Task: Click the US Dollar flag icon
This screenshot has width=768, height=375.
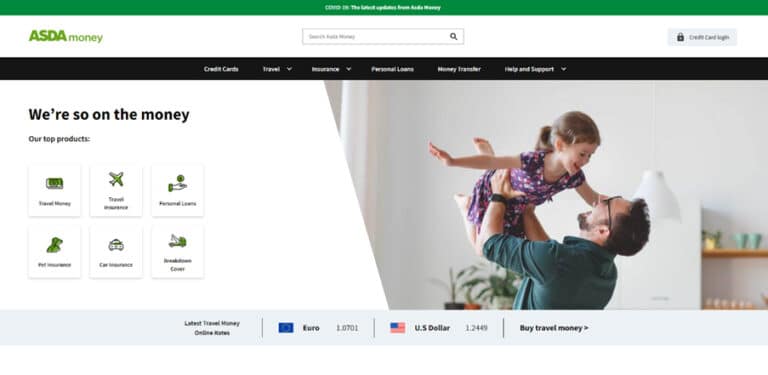Action: 398,328
